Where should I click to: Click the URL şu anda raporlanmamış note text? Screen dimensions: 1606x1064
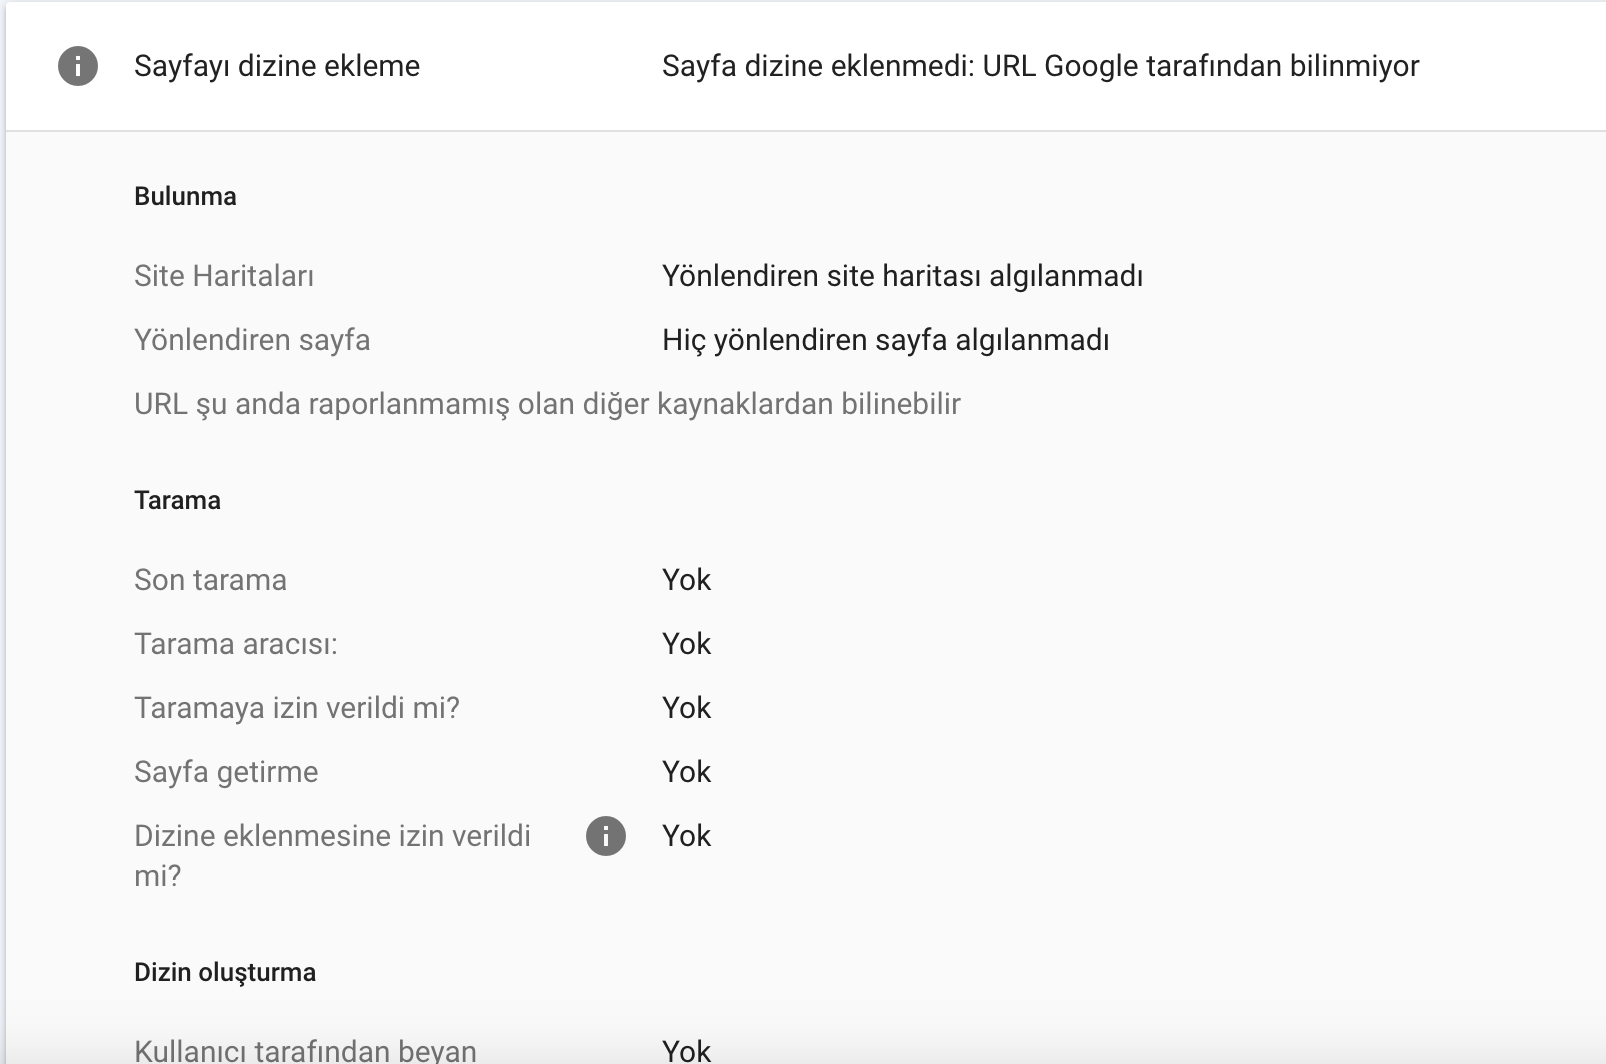pyautogui.click(x=547, y=404)
